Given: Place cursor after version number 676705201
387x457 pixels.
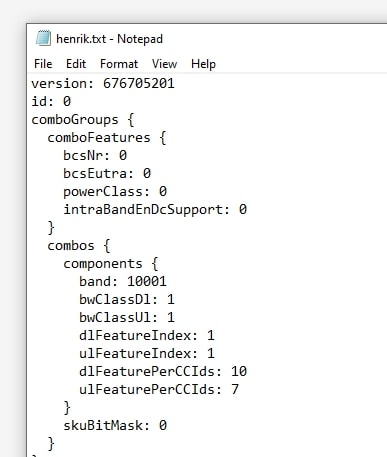Looking at the screenshot, I should [x=175, y=83].
